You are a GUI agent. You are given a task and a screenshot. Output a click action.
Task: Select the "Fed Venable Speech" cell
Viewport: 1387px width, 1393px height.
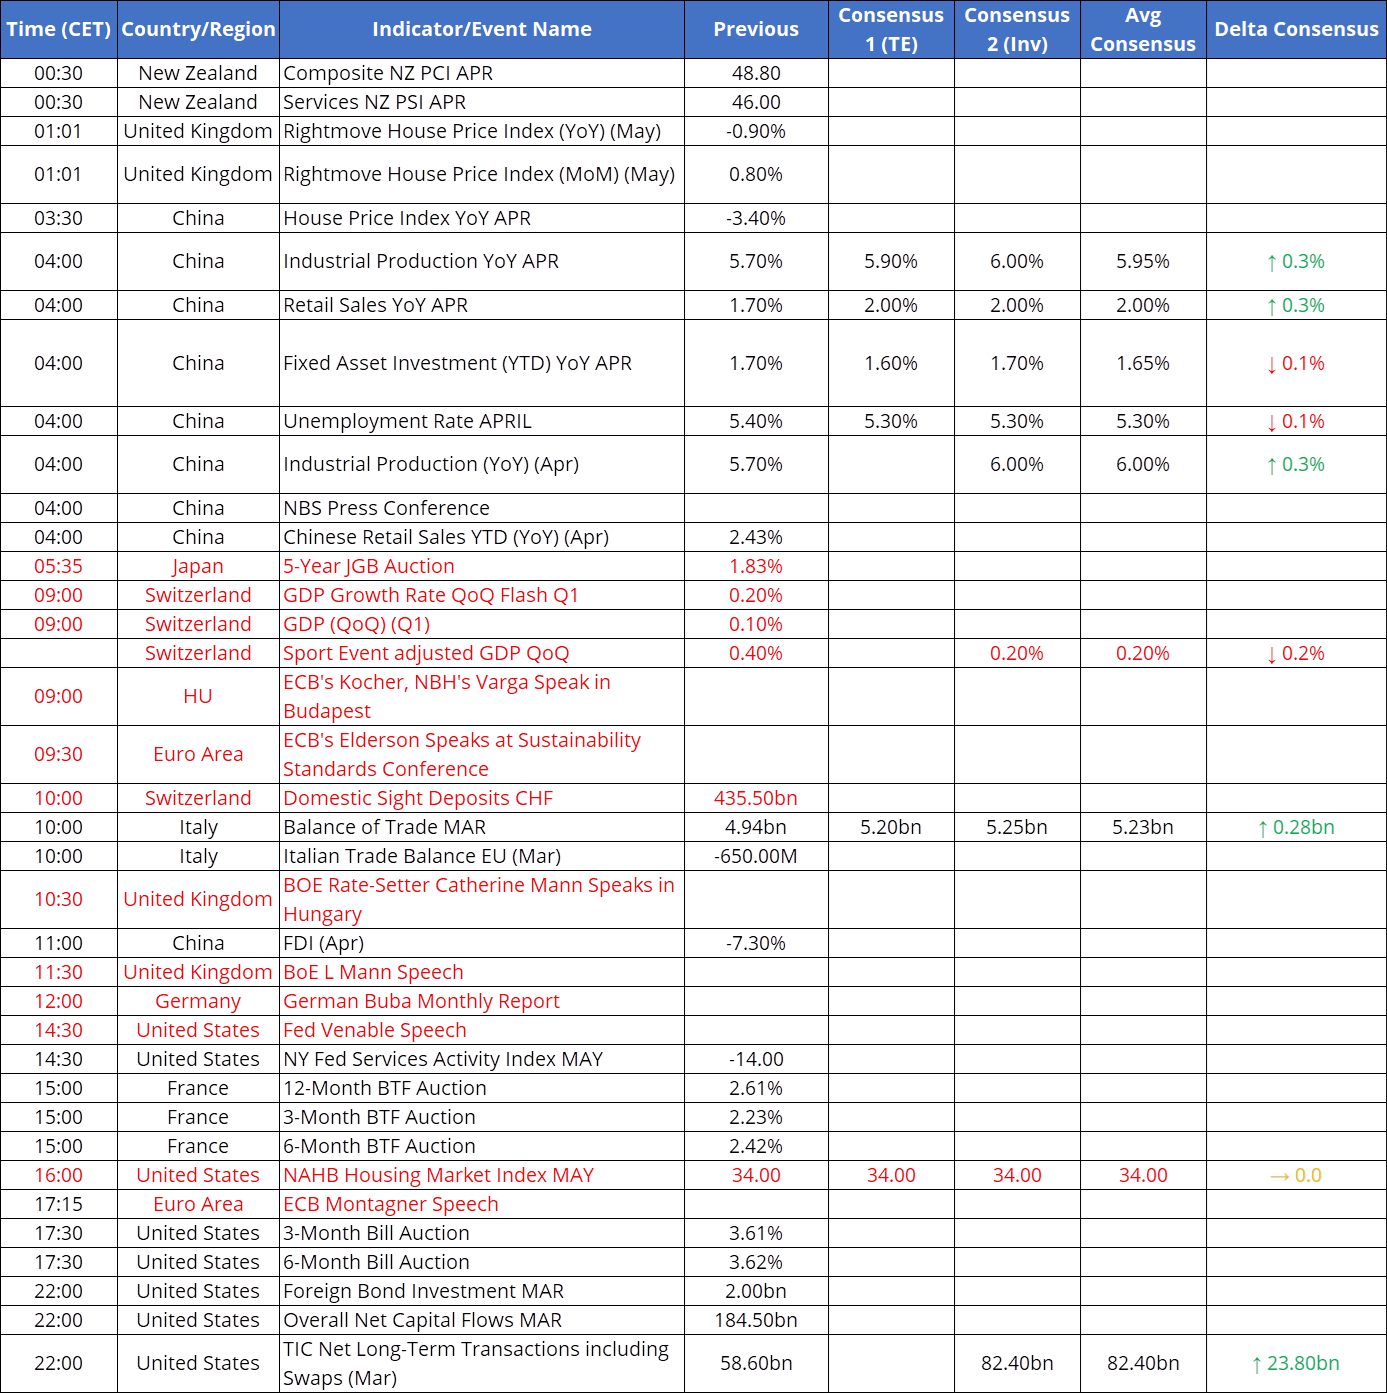point(482,1030)
